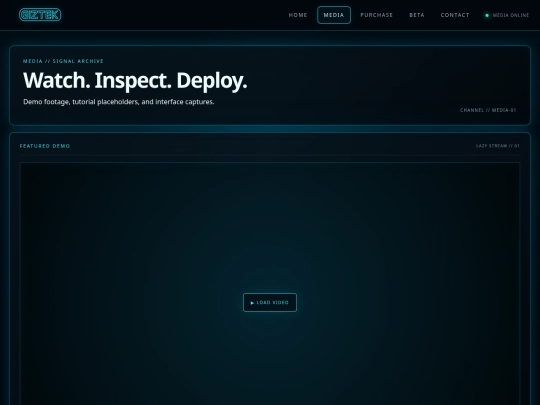Click the 'Demo footage, tutorial placeholders' subtitle
This screenshot has width=540, height=405.
(118, 102)
